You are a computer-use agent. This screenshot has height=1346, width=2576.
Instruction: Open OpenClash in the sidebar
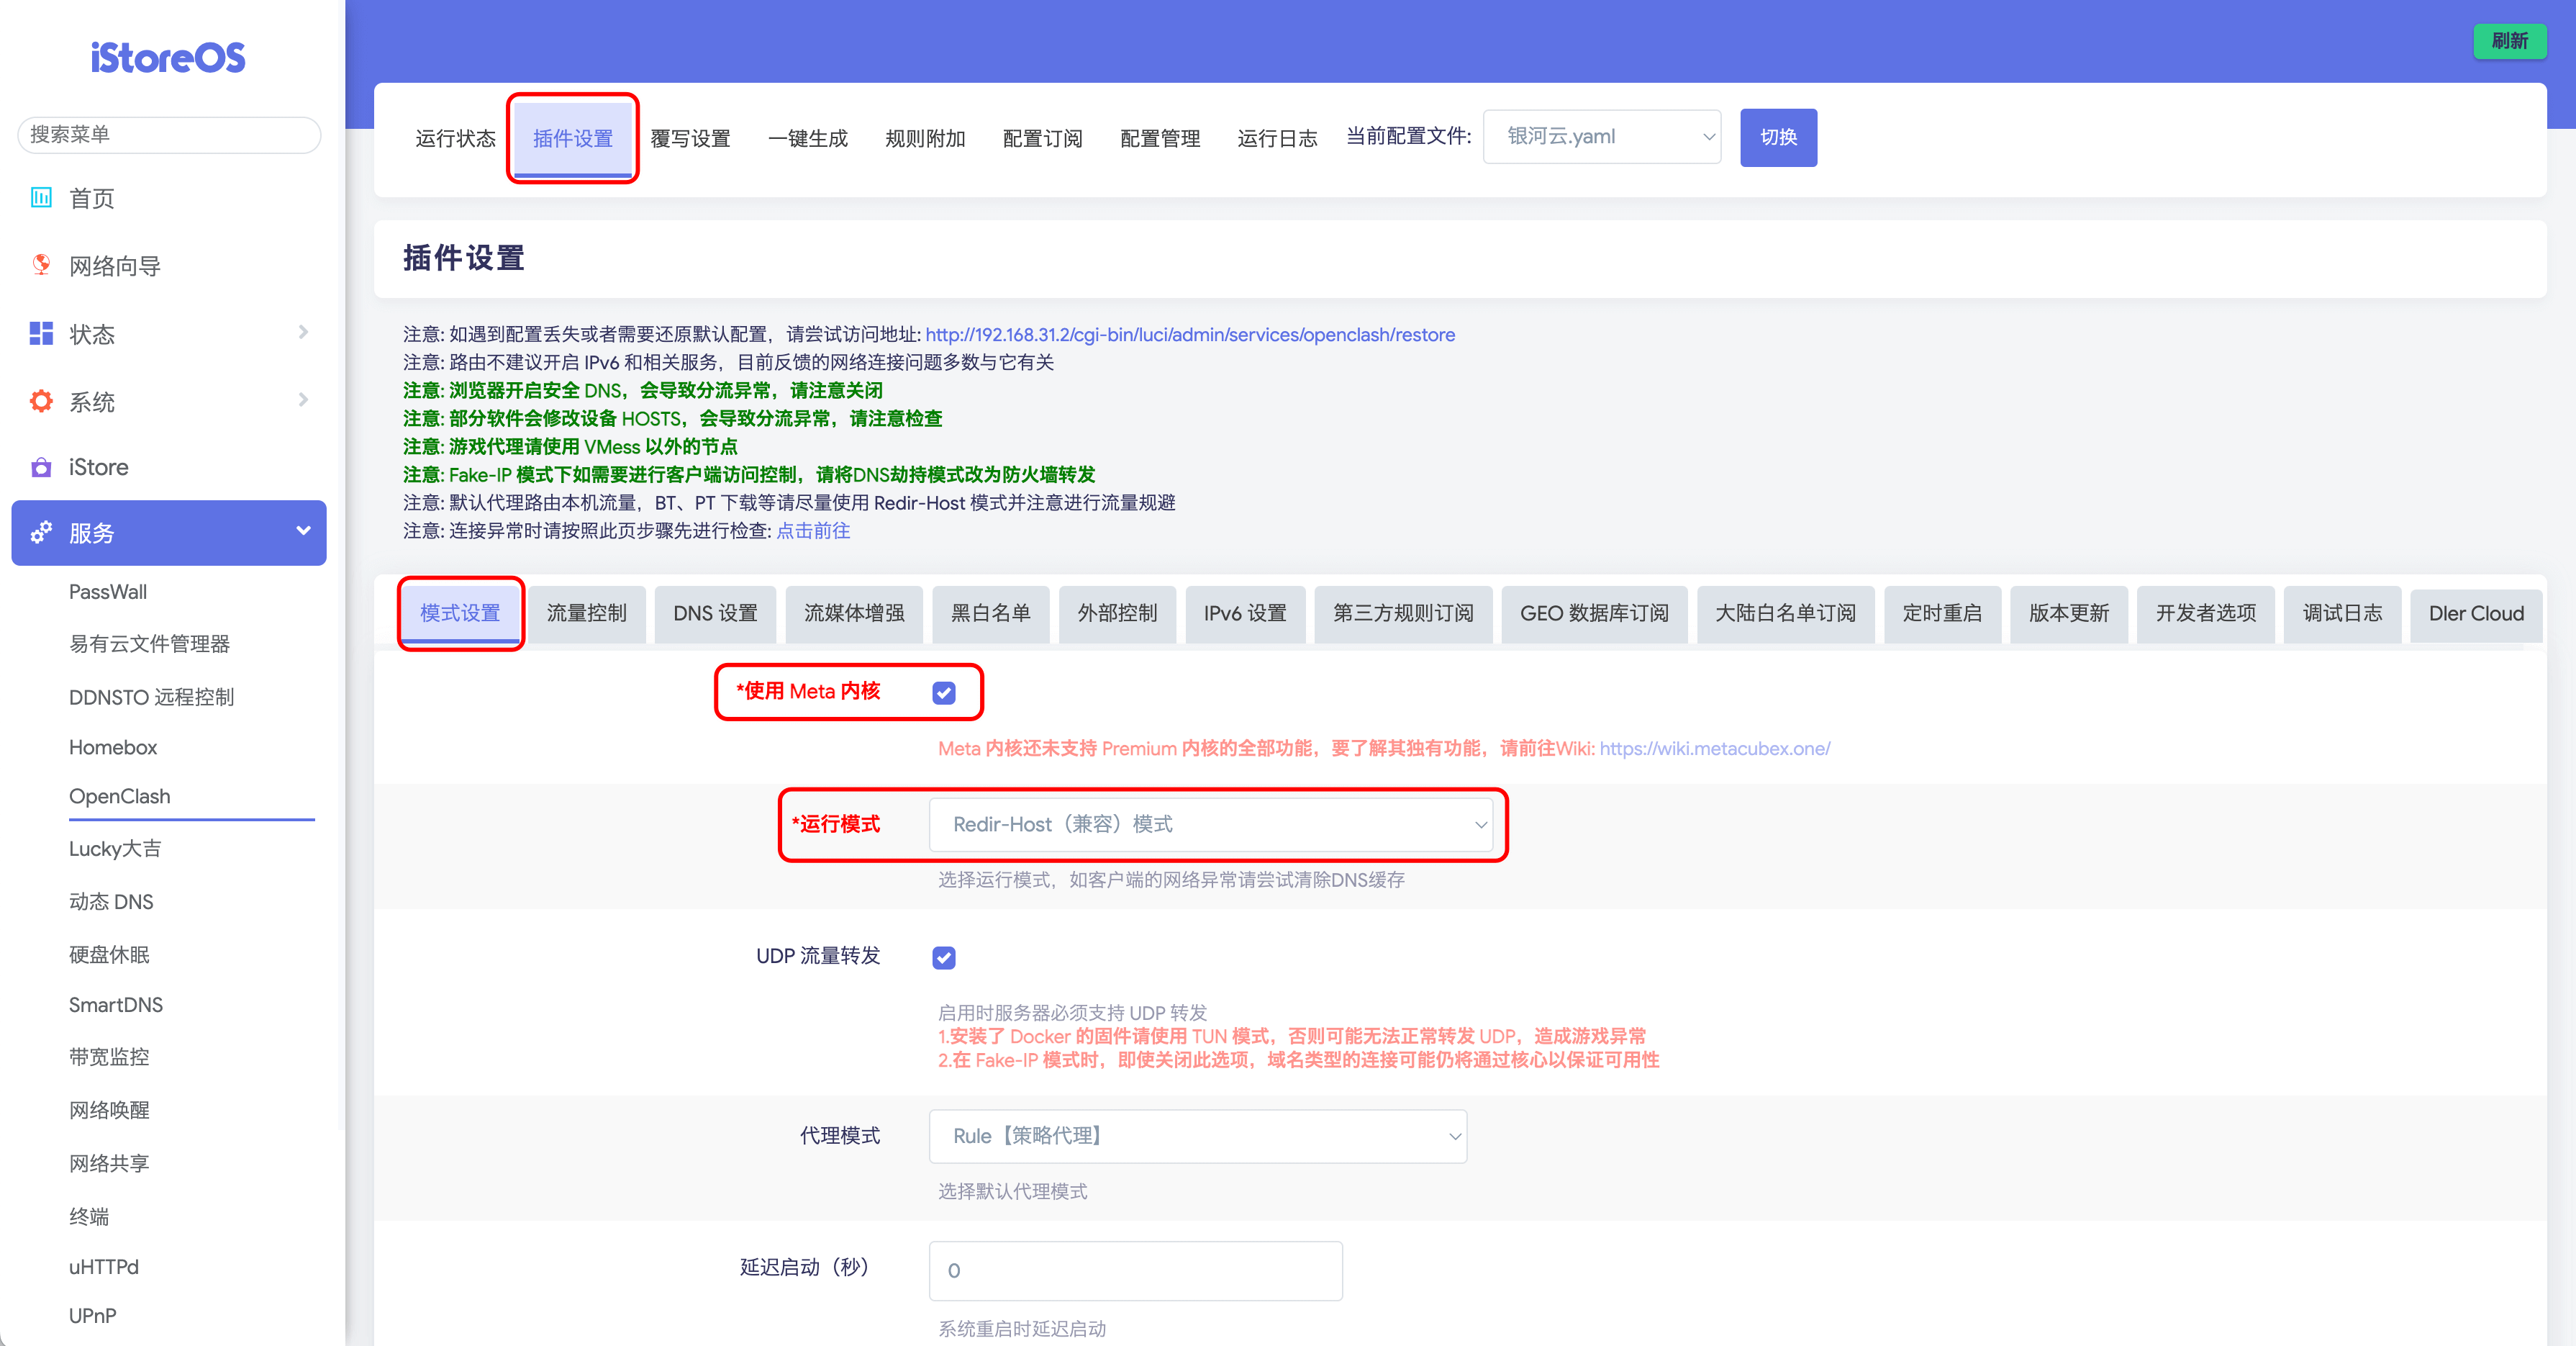click(119, 796)
